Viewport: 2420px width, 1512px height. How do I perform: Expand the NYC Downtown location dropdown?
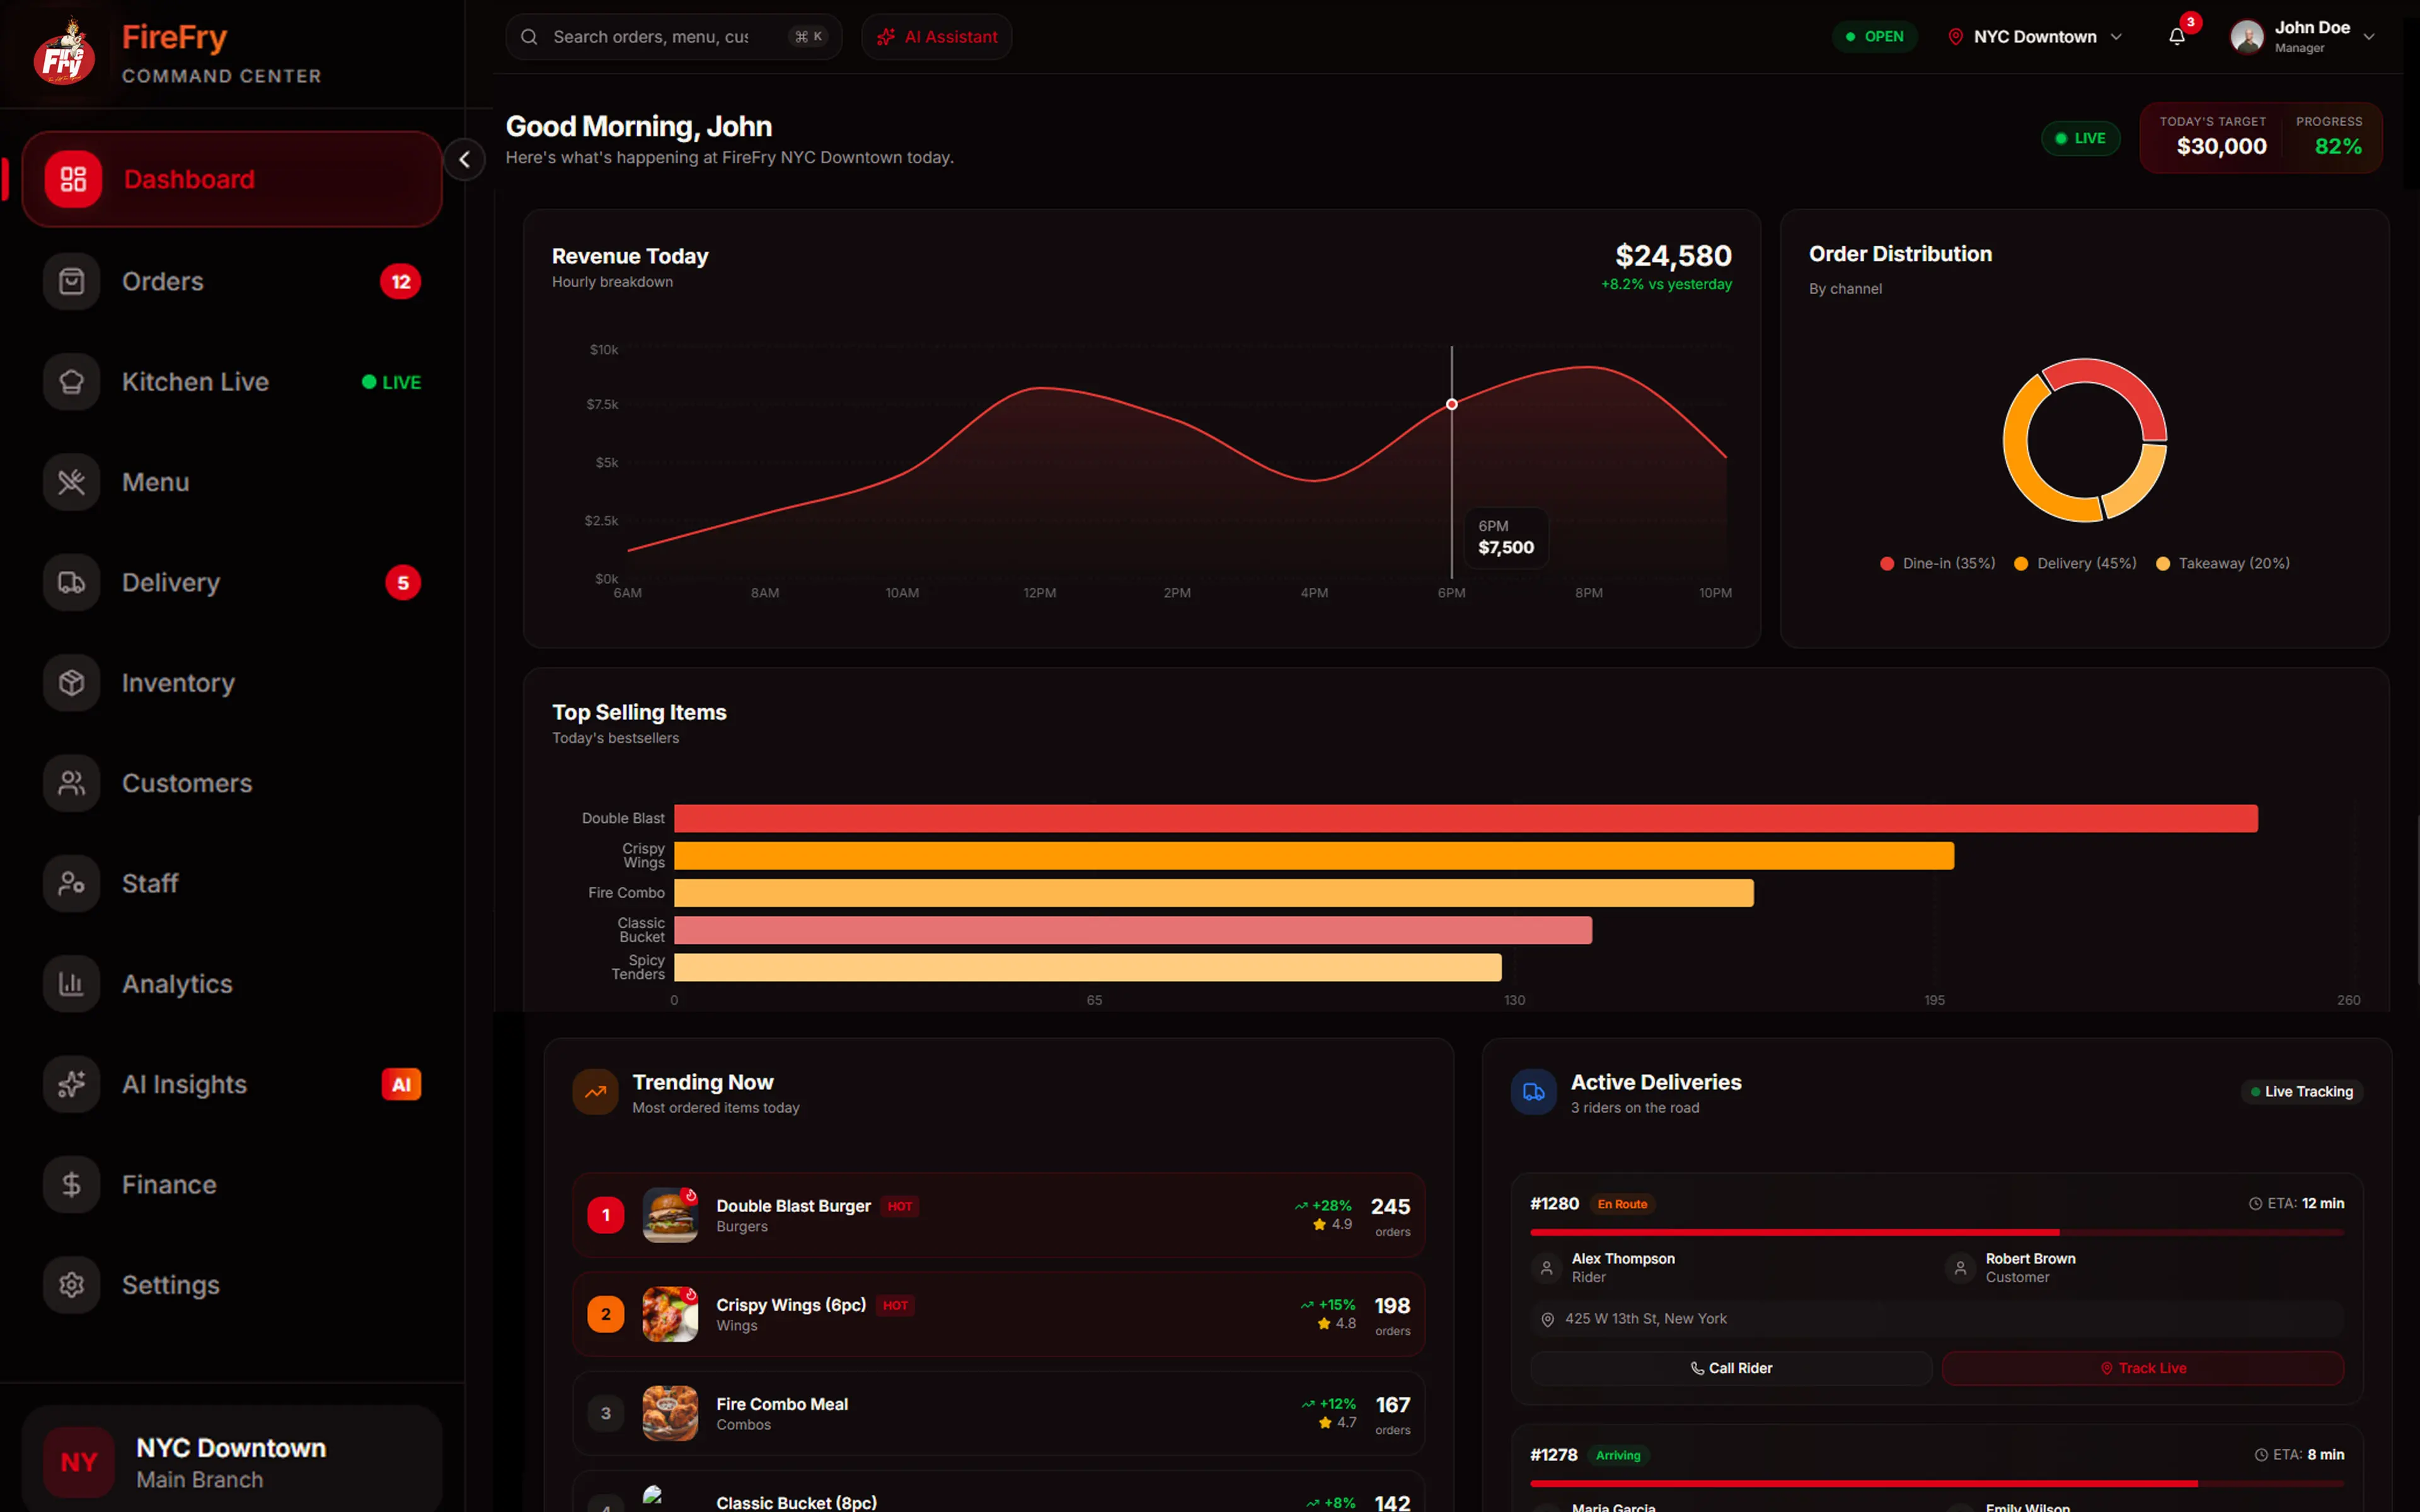tap(2034, 37)
